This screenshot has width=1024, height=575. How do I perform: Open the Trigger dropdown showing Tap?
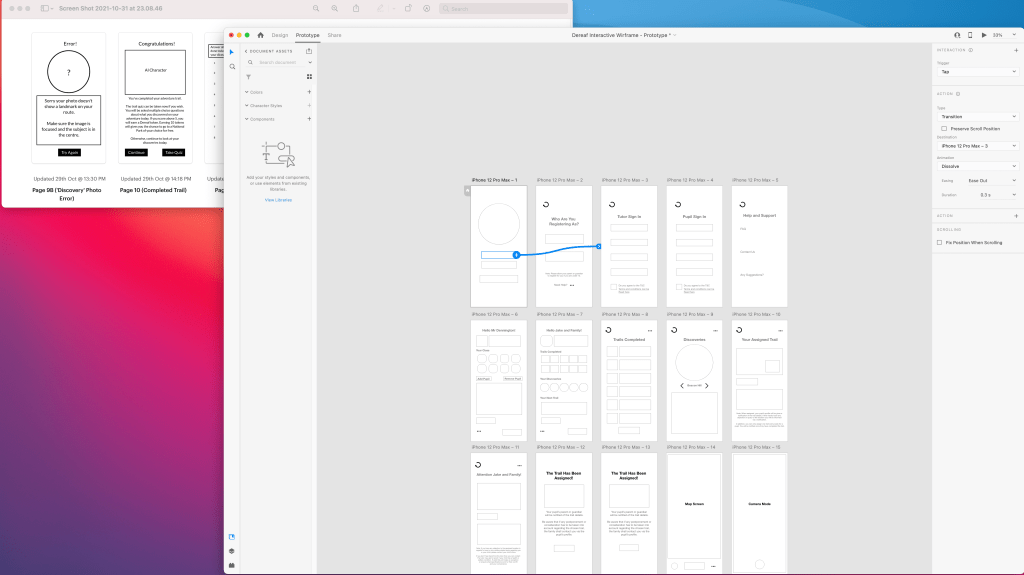(x=976, y=72)
